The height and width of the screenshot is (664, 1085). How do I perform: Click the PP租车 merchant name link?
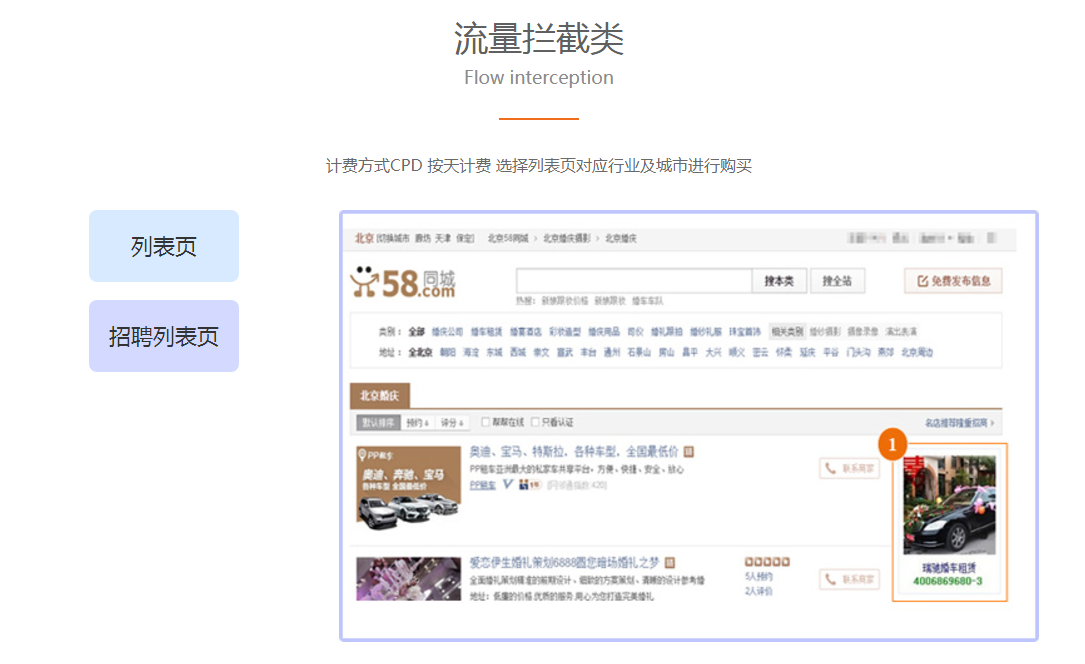point(482,486)
